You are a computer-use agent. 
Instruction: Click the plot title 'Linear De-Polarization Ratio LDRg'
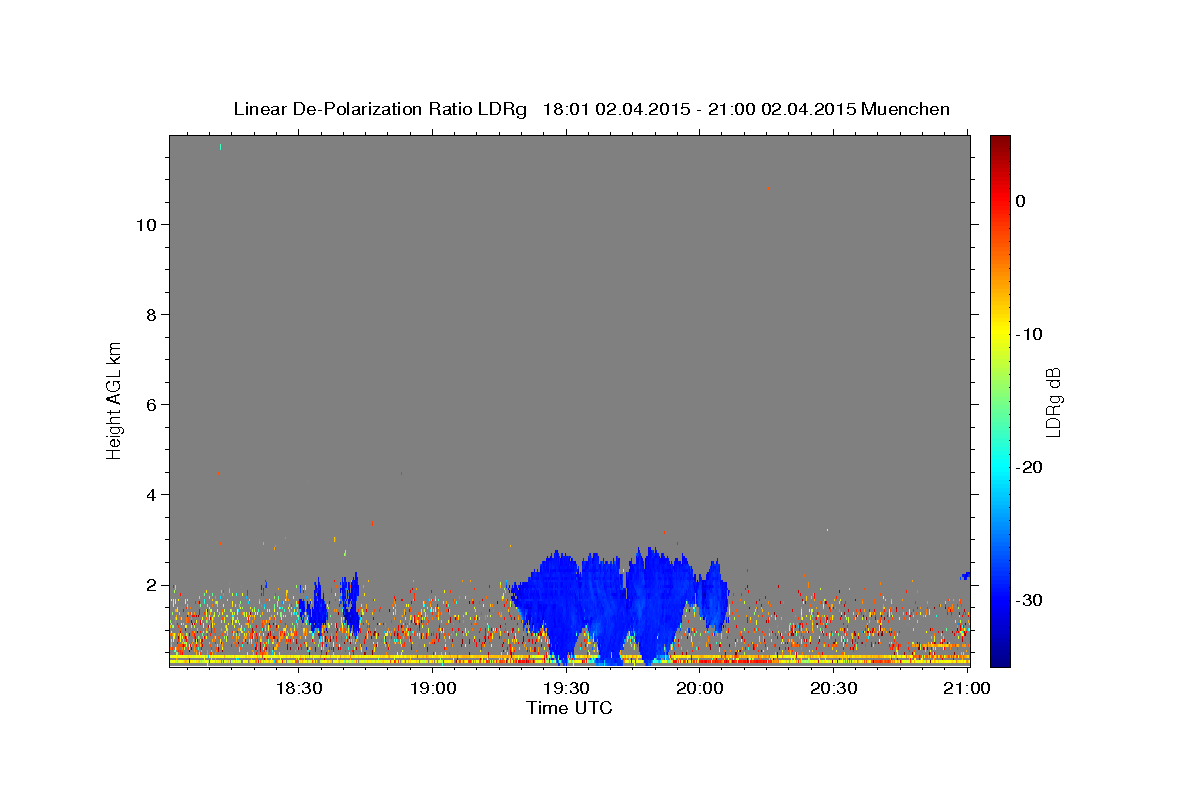click(379, 109)
